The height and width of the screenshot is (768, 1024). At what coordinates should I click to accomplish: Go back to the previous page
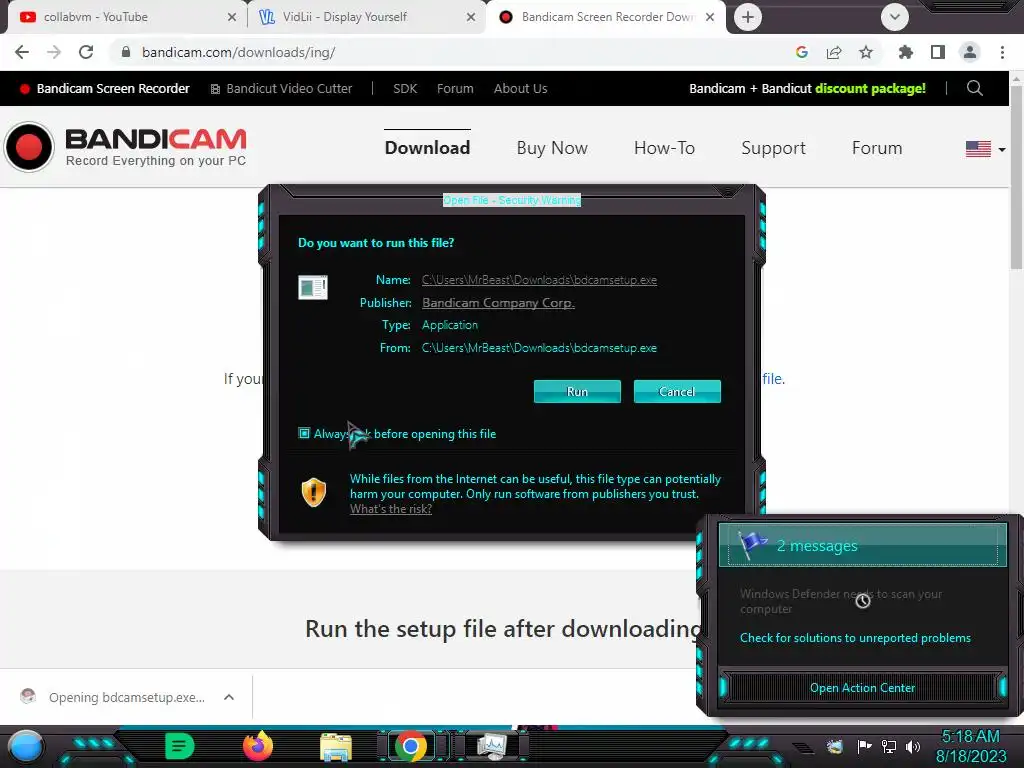point(22,52)
